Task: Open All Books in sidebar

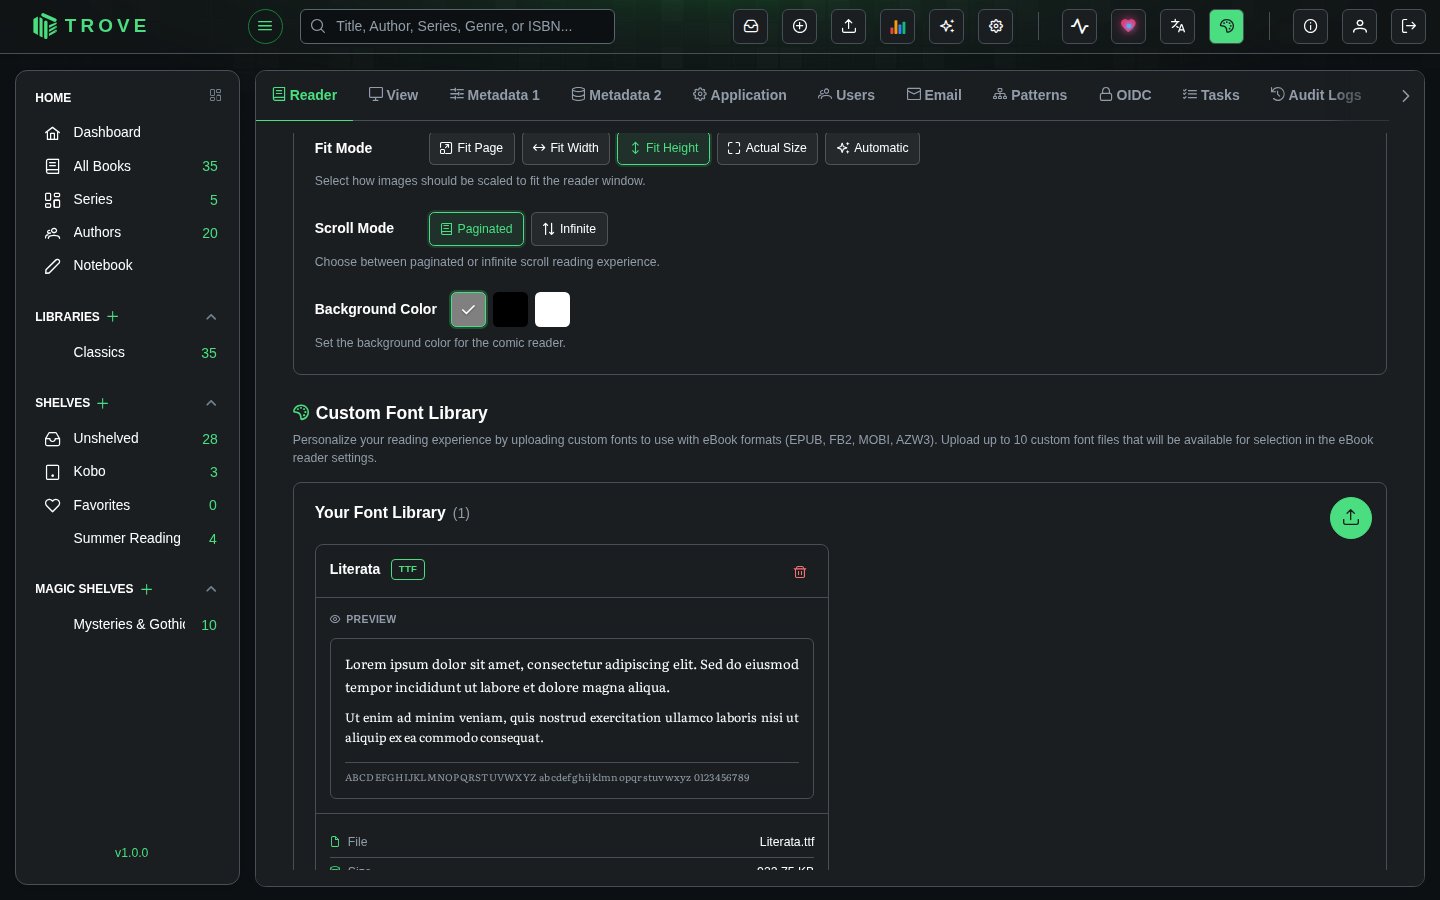Action: coord(127,166)
